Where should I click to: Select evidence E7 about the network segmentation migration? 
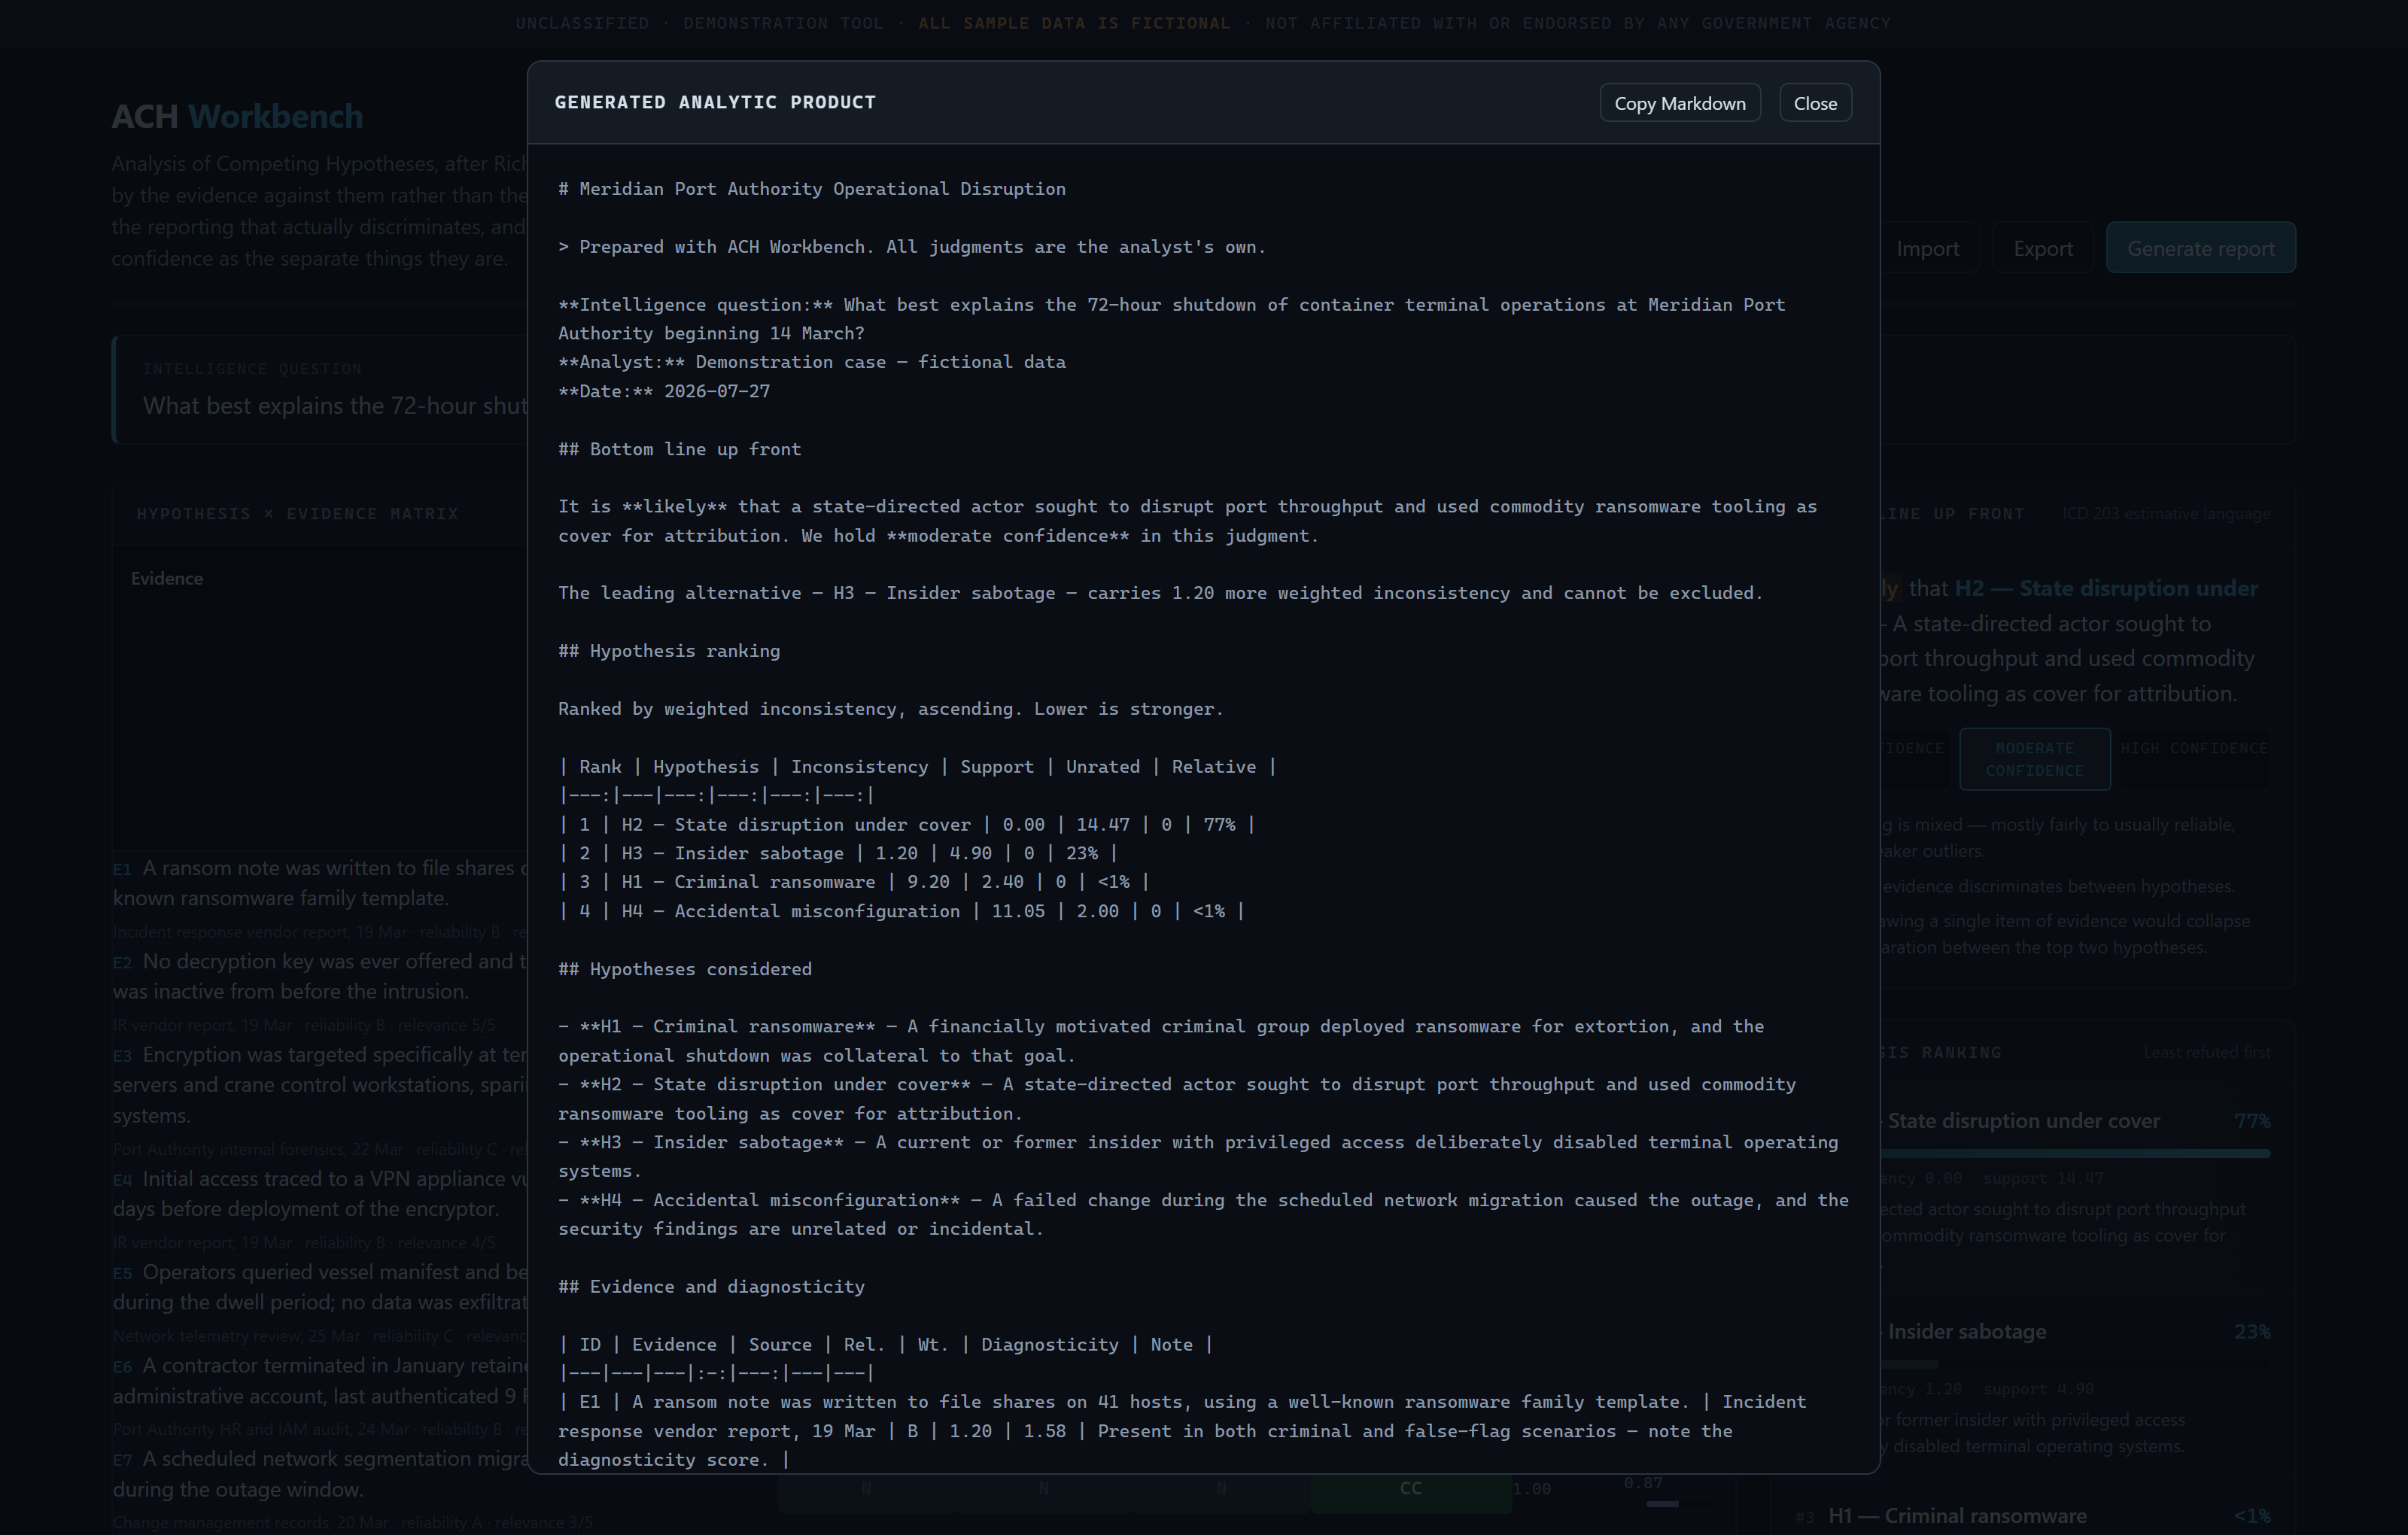pyautogui.click(x=320, y=1488)
